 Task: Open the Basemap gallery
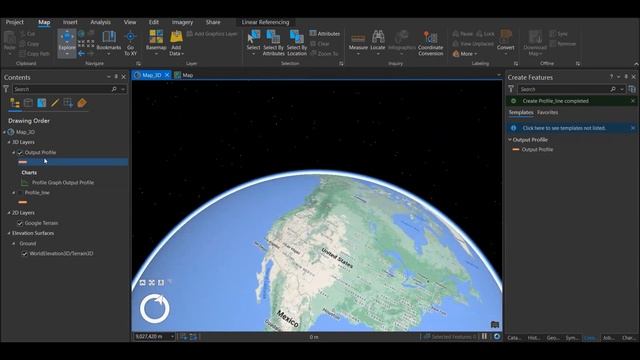point(156,43)
